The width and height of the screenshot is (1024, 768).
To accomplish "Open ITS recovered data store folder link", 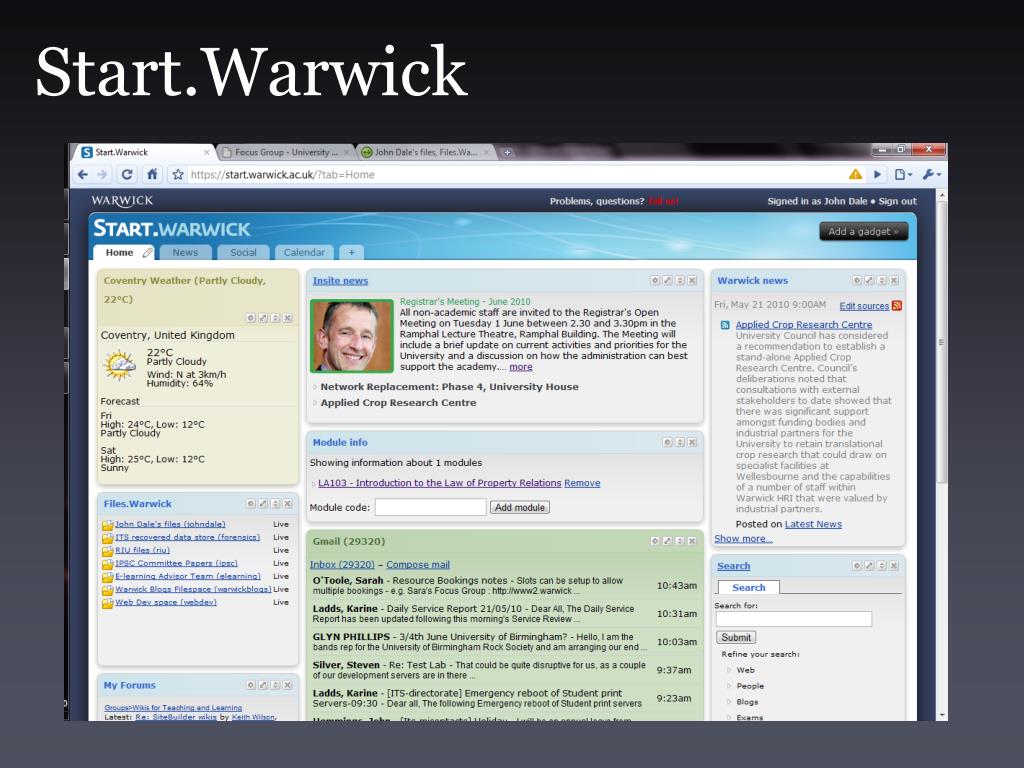I will (x=187, y=537).
